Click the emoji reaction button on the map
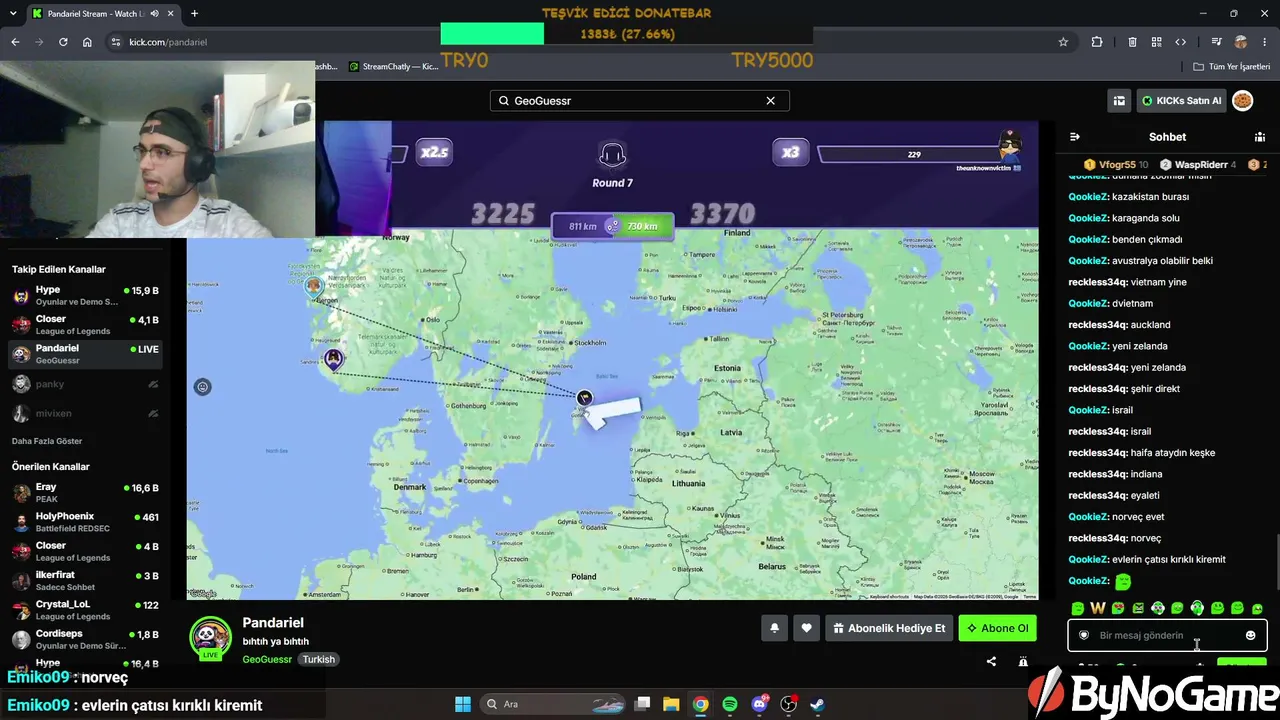The height and width of the screenshot is (720, 1280). 203,387
